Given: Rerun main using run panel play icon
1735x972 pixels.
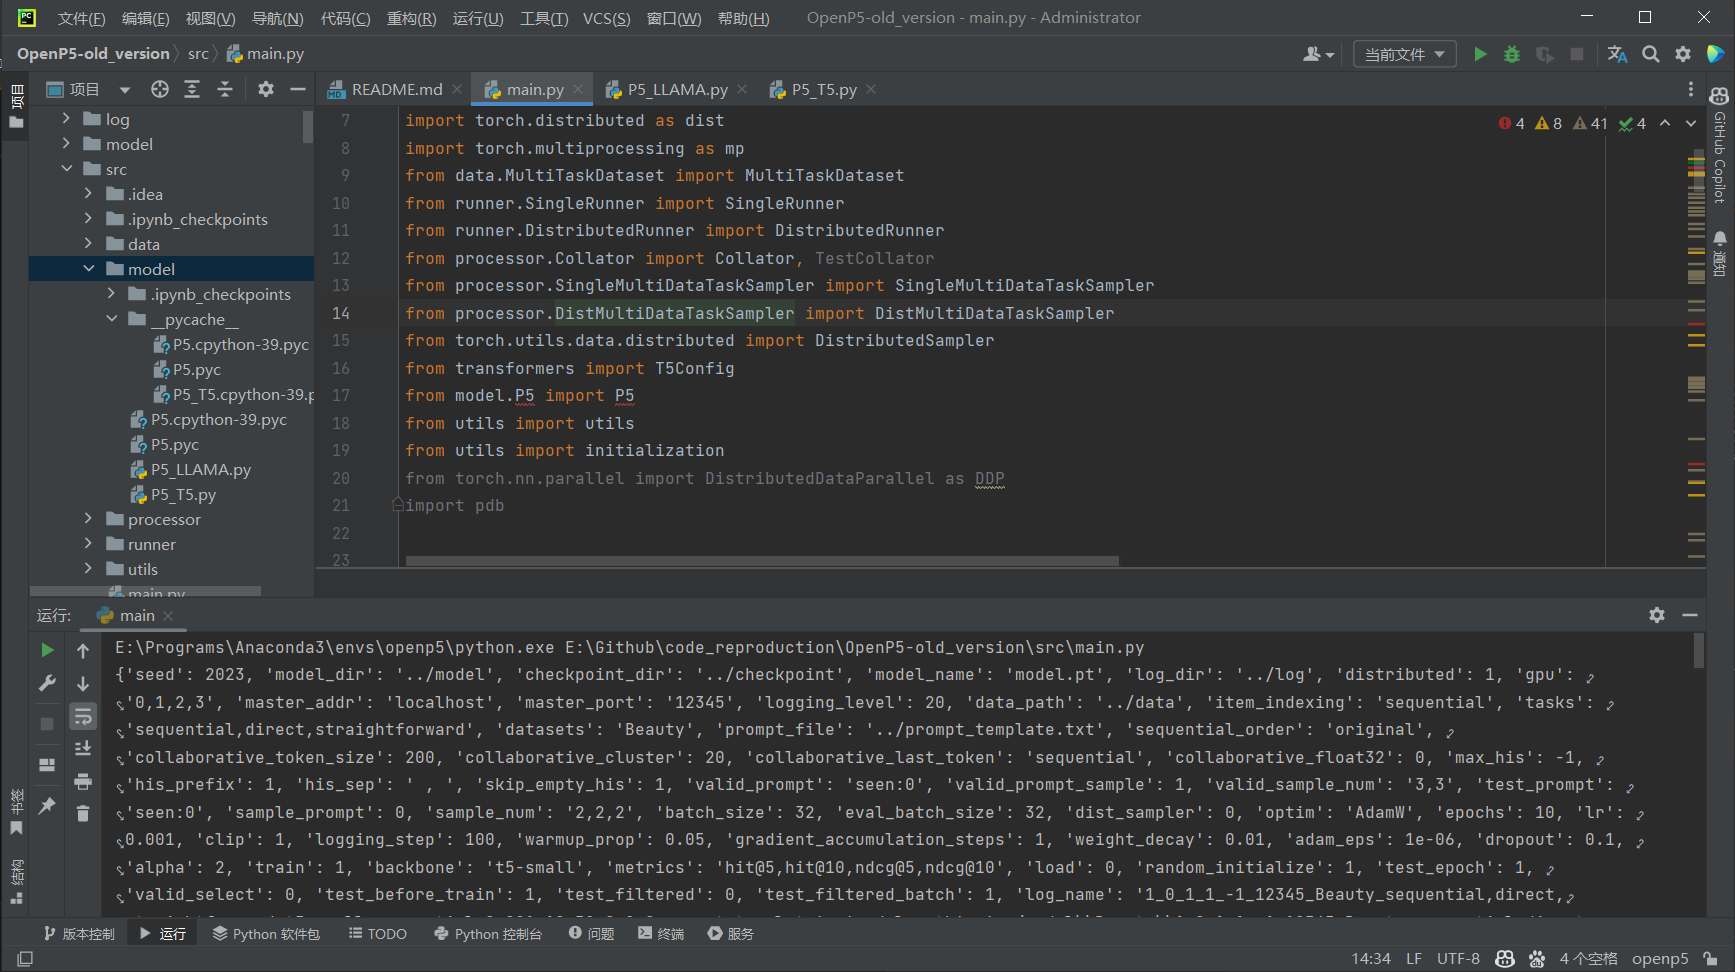Looking at the screenshot, I should pyautogui.click(x=47, y=650).
